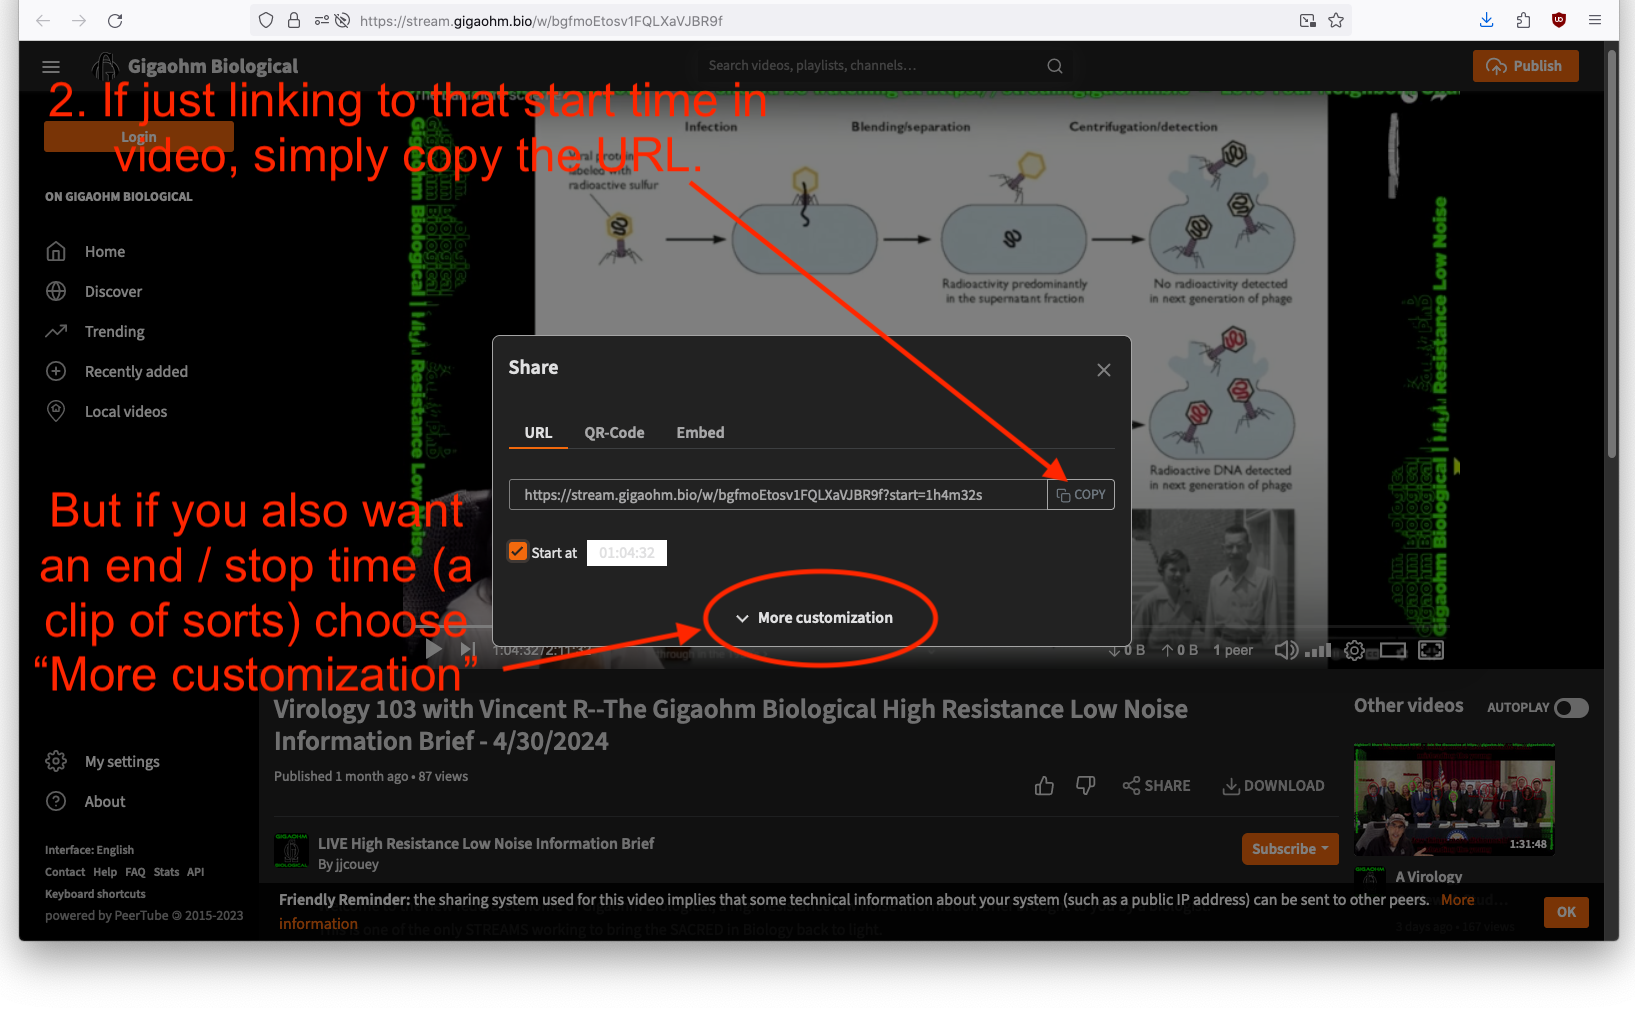The width and height of the screenshot is (1635, 1015).
Task: Click the share URL text field
Action: coord(778,495)
